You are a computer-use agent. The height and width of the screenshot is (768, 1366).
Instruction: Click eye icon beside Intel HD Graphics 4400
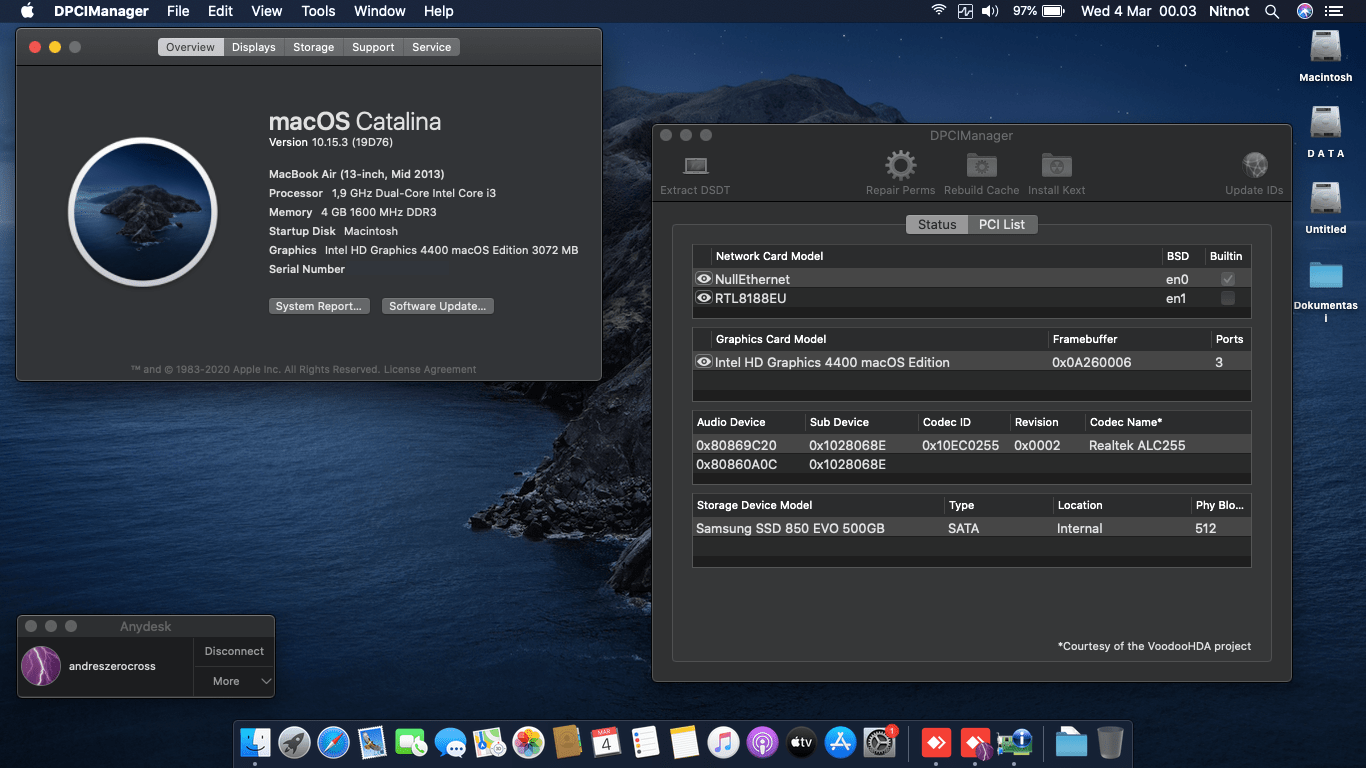pos(704,362)
